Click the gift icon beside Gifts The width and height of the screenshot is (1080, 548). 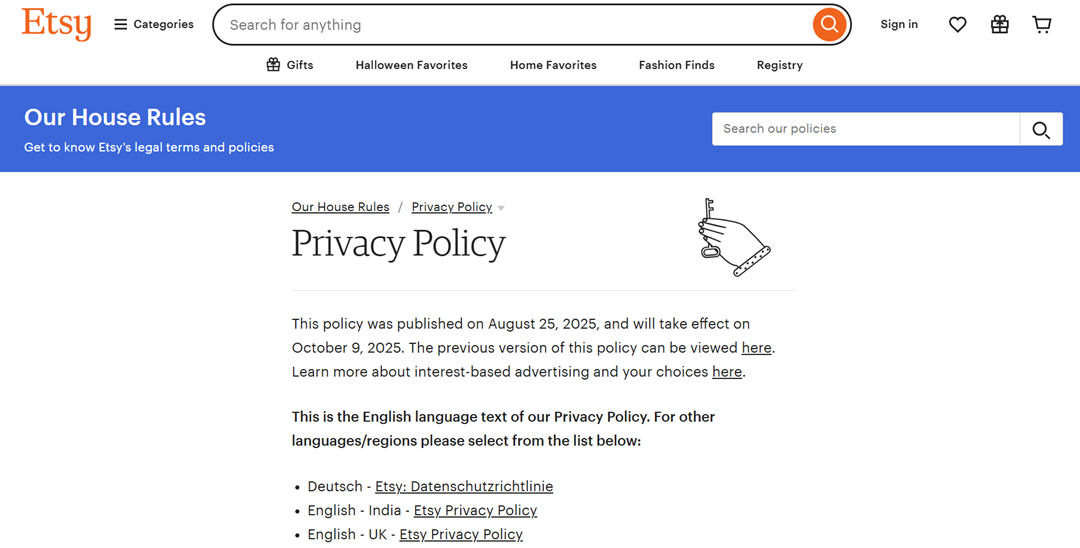[273, 65]
